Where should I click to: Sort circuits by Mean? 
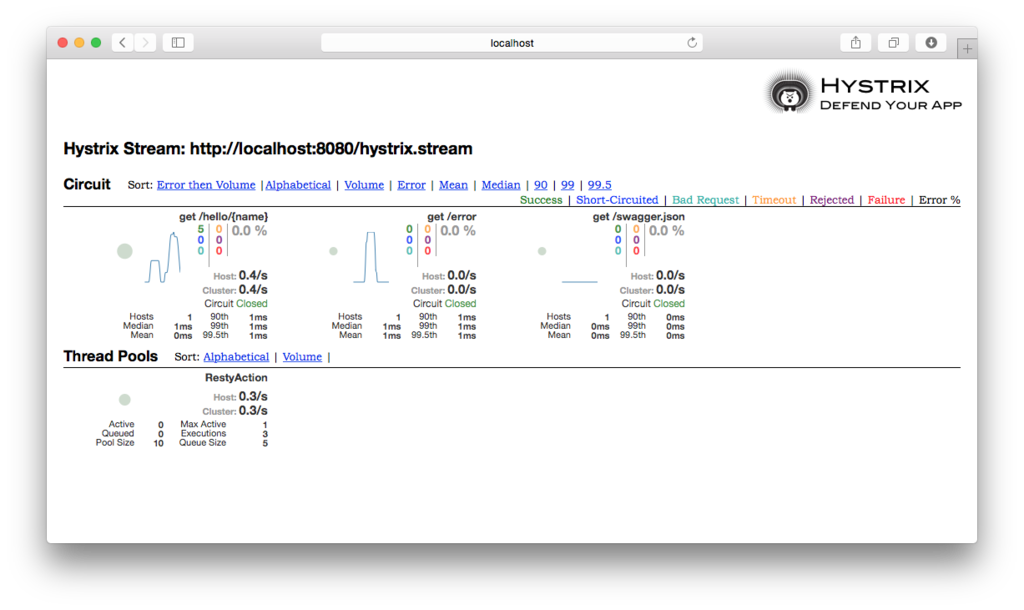453,185
